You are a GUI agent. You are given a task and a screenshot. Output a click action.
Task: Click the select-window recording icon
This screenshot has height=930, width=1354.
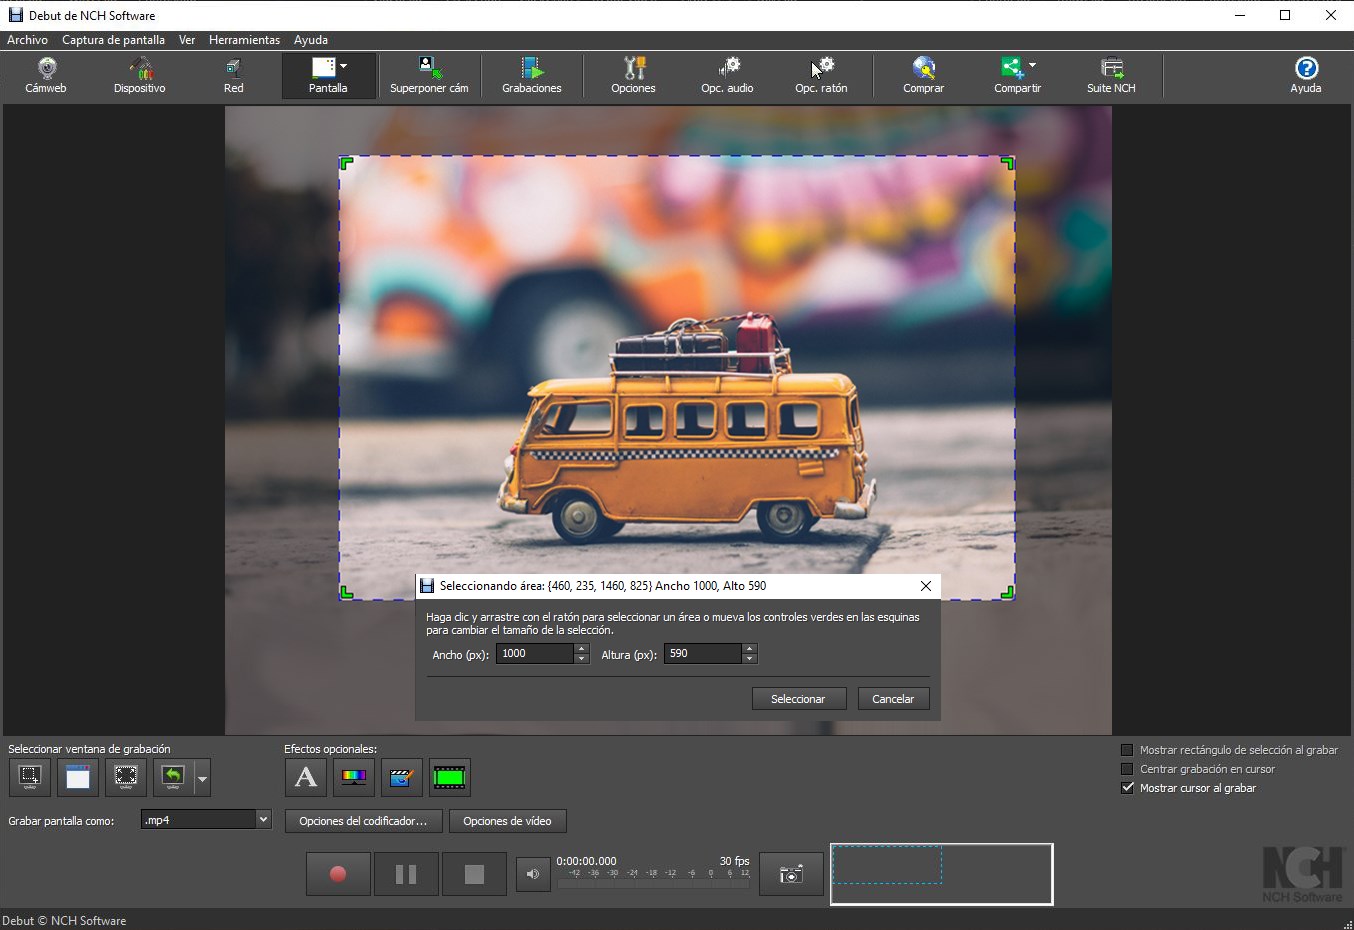78,777
